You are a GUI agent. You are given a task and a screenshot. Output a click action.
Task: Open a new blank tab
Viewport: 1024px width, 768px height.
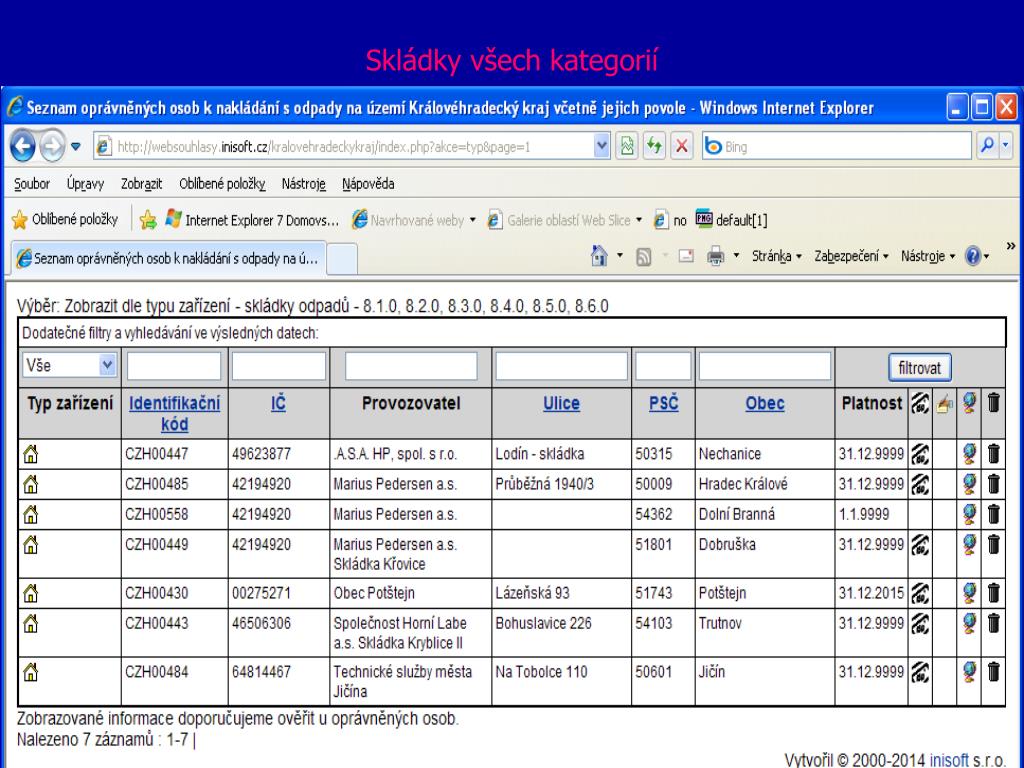pos(342,259)
